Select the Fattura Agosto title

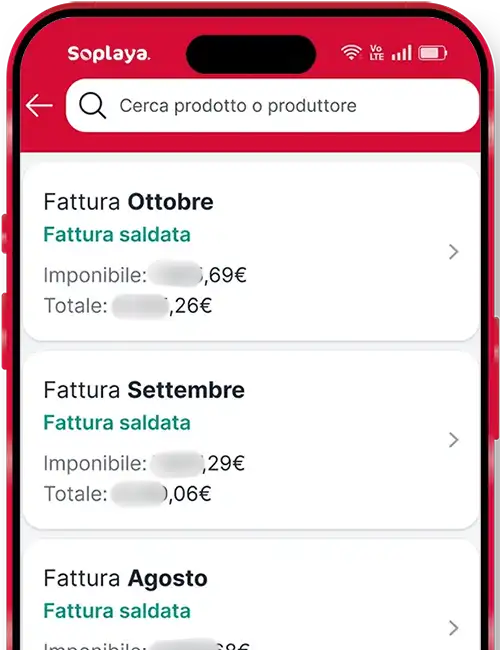click(x=126, y=579)
